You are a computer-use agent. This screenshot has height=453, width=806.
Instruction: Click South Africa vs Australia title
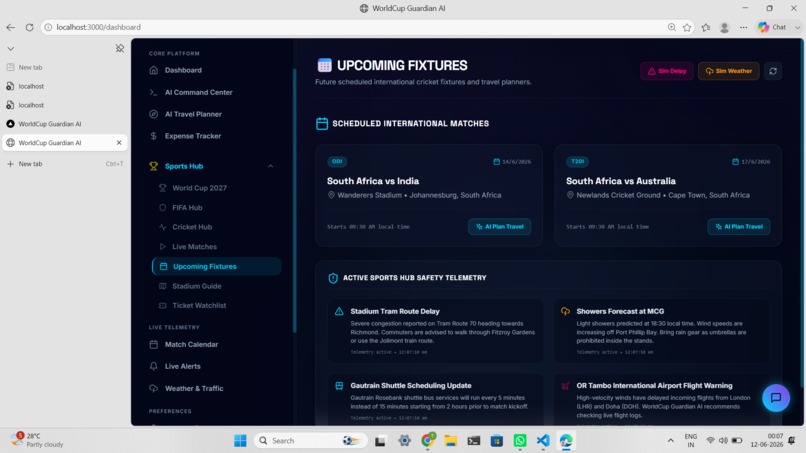coord(620,181)
